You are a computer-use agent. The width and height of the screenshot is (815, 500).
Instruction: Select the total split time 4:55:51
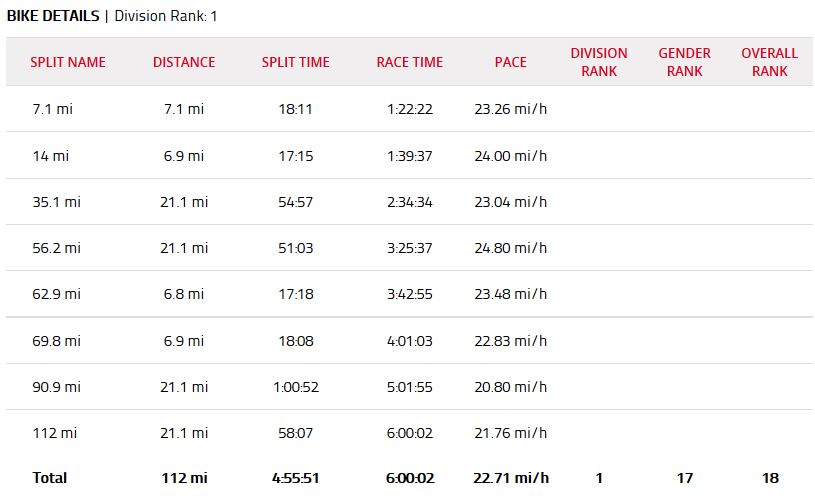tap(295, 478)
